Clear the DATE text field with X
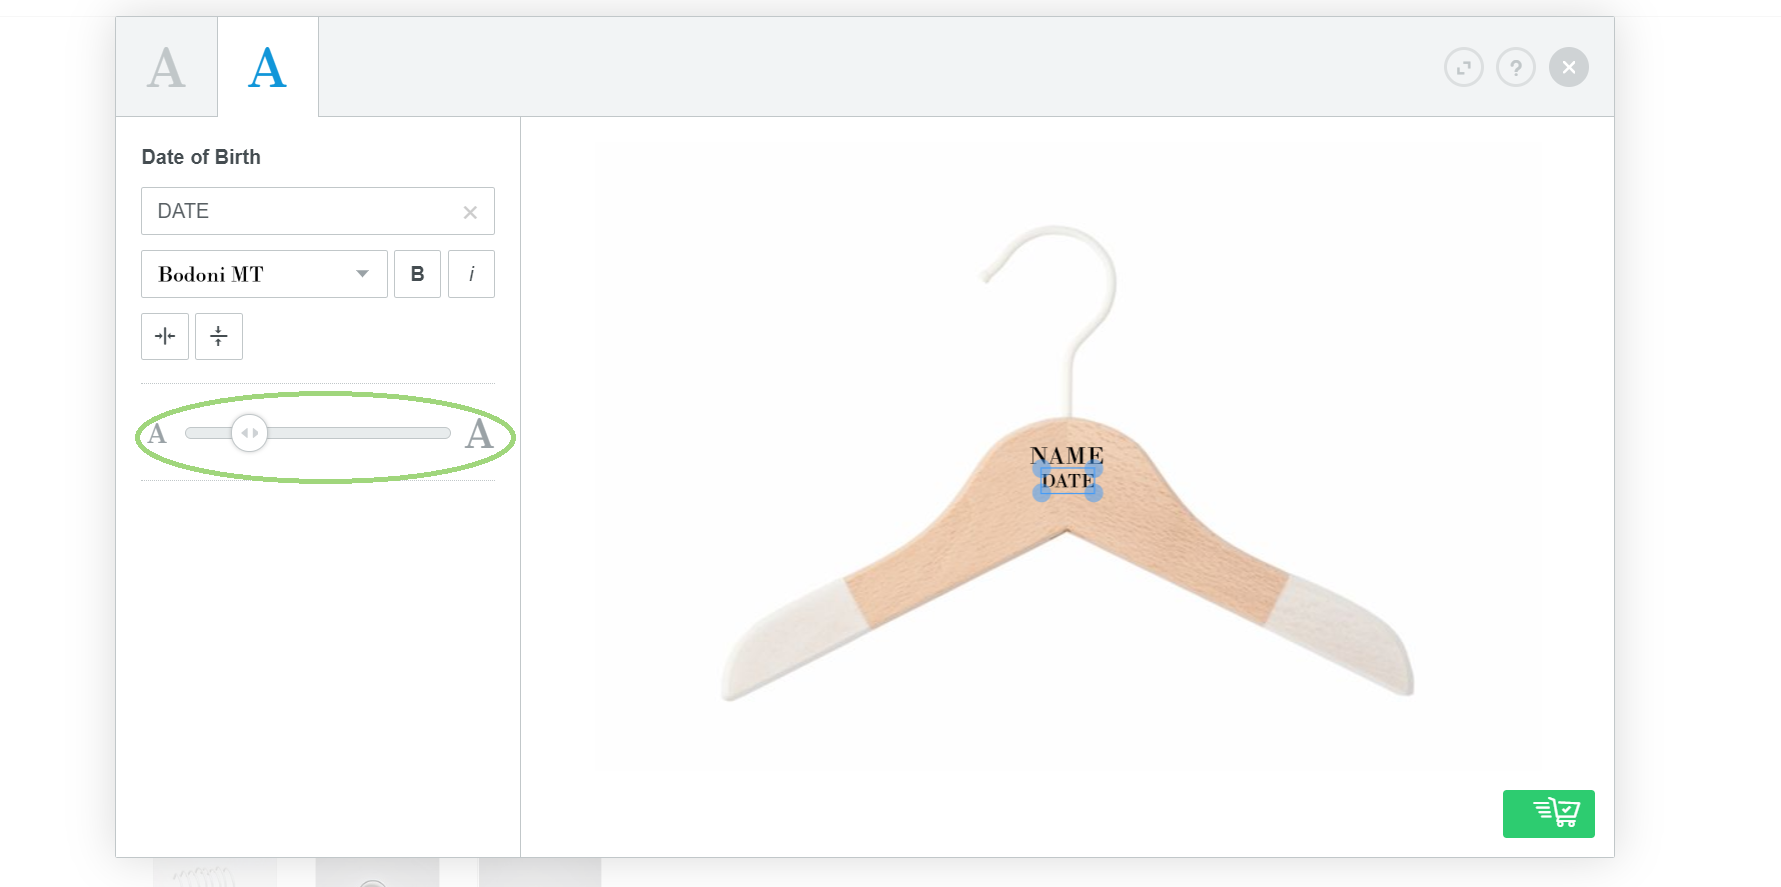 [470, 212]
